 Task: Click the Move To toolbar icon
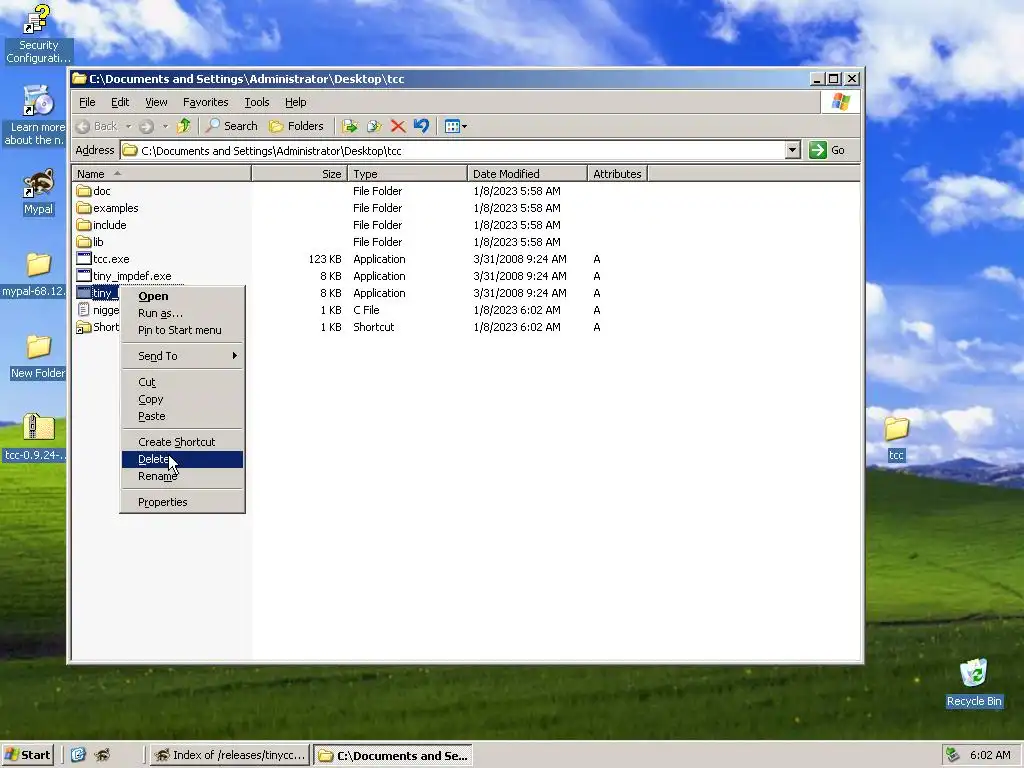350,126
